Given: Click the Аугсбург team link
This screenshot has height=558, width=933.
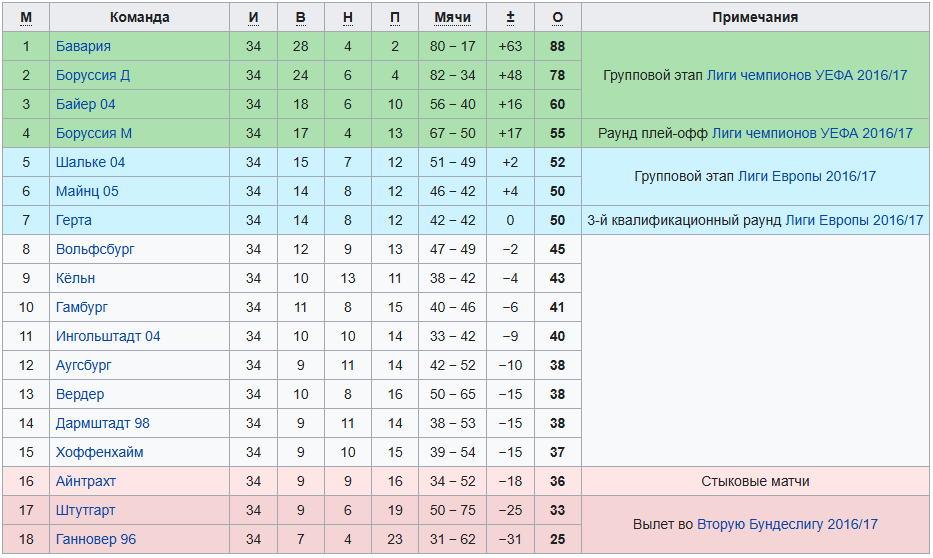Looking at the screenshot, I should pos(84,365).
